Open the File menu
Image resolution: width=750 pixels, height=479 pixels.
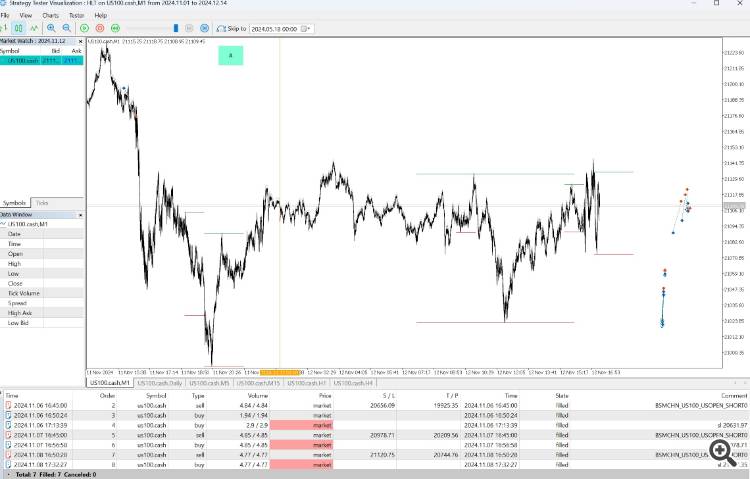(5, 15)
